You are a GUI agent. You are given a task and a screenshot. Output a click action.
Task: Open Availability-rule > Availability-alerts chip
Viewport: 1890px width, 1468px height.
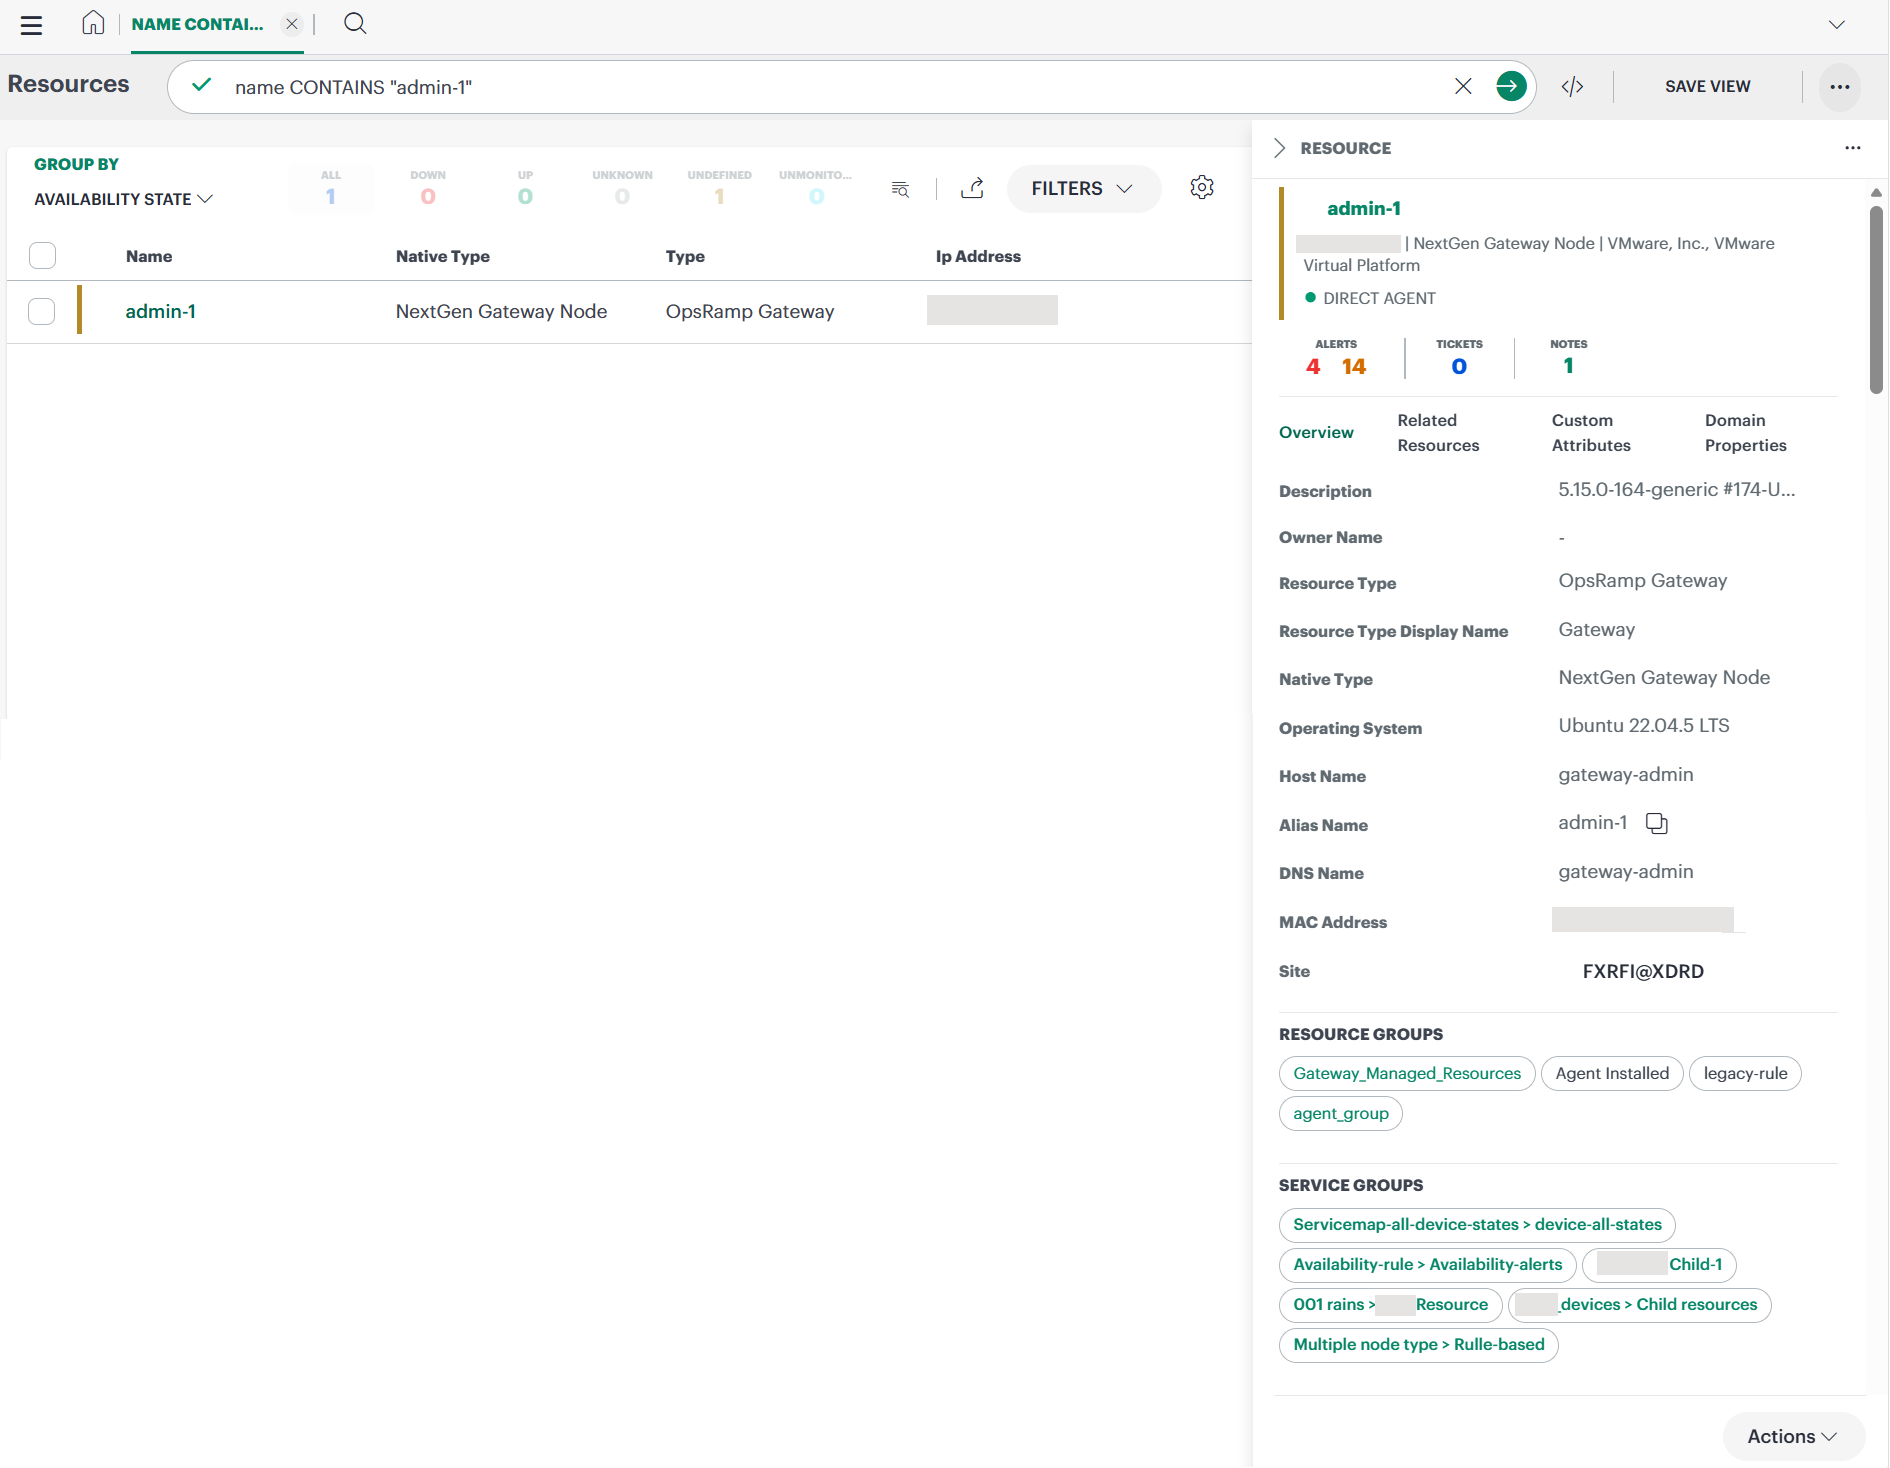[x=1428, y=1264]
